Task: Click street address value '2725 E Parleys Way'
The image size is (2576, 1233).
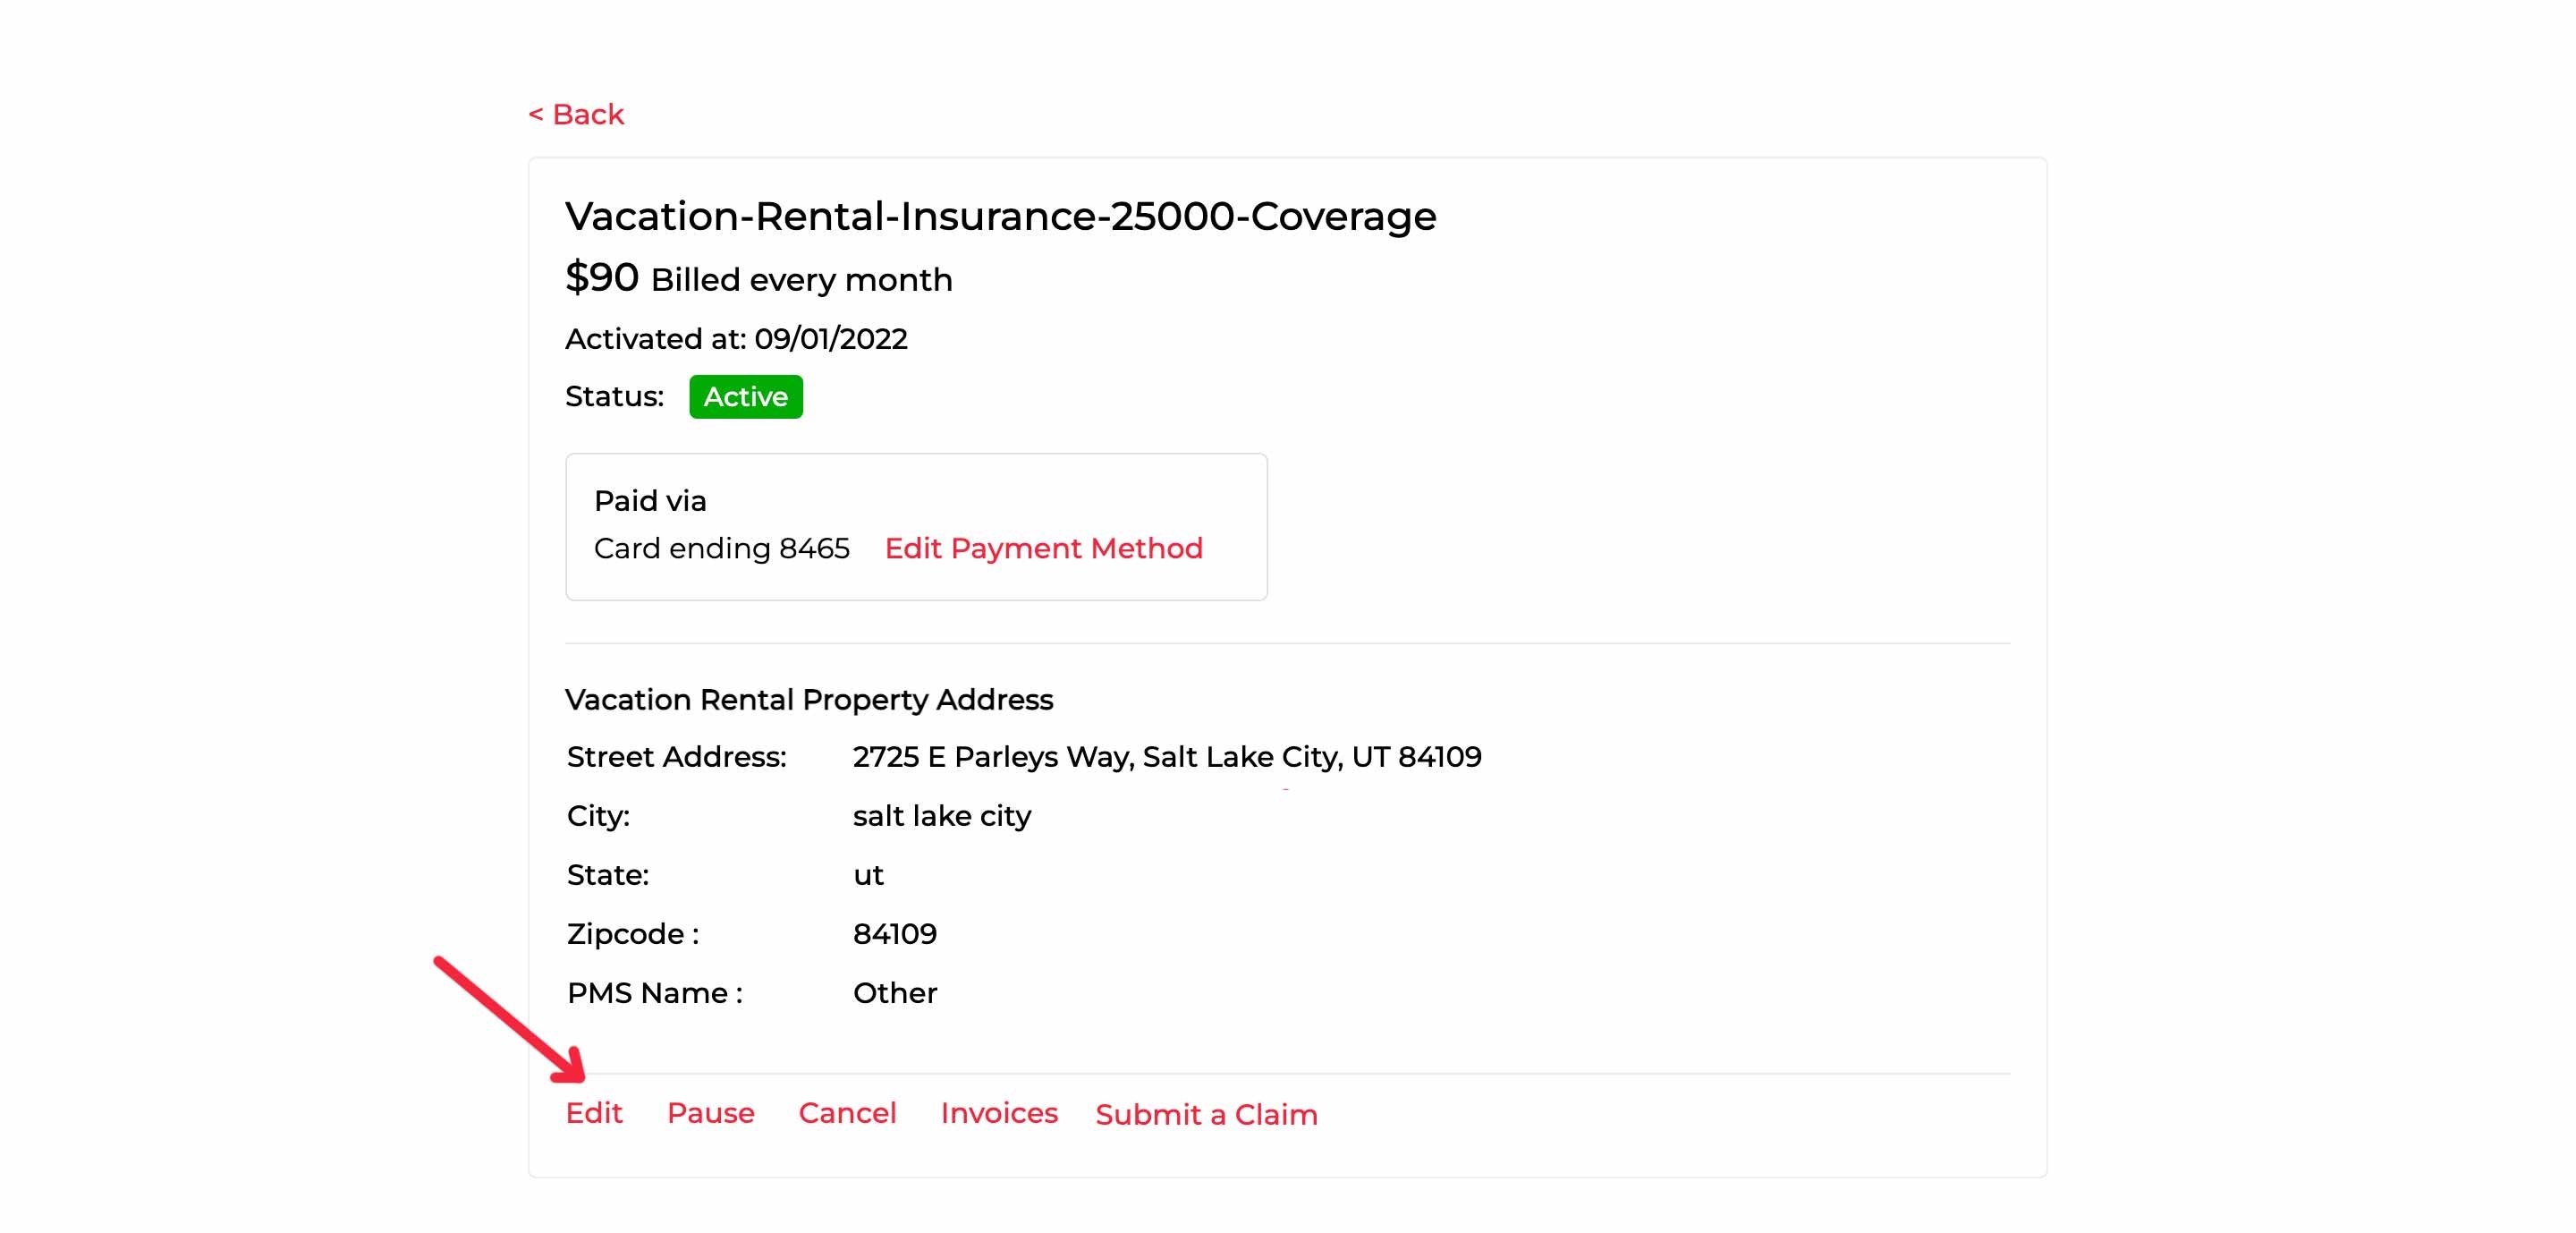Action: click(x=992, y=756)
